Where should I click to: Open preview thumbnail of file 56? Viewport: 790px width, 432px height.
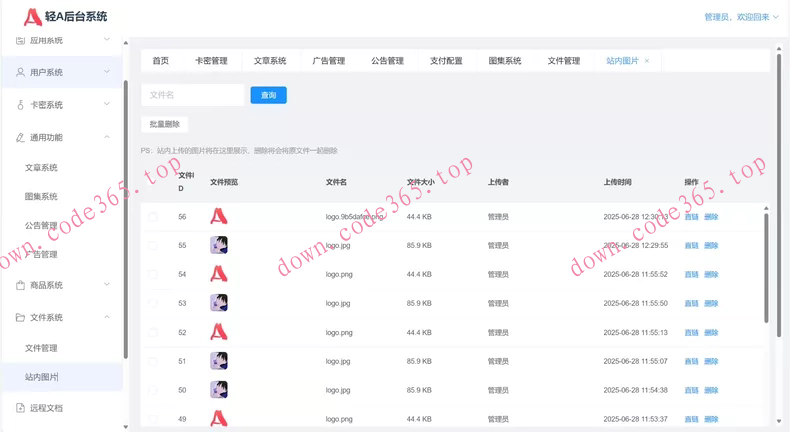click(219, 216)
